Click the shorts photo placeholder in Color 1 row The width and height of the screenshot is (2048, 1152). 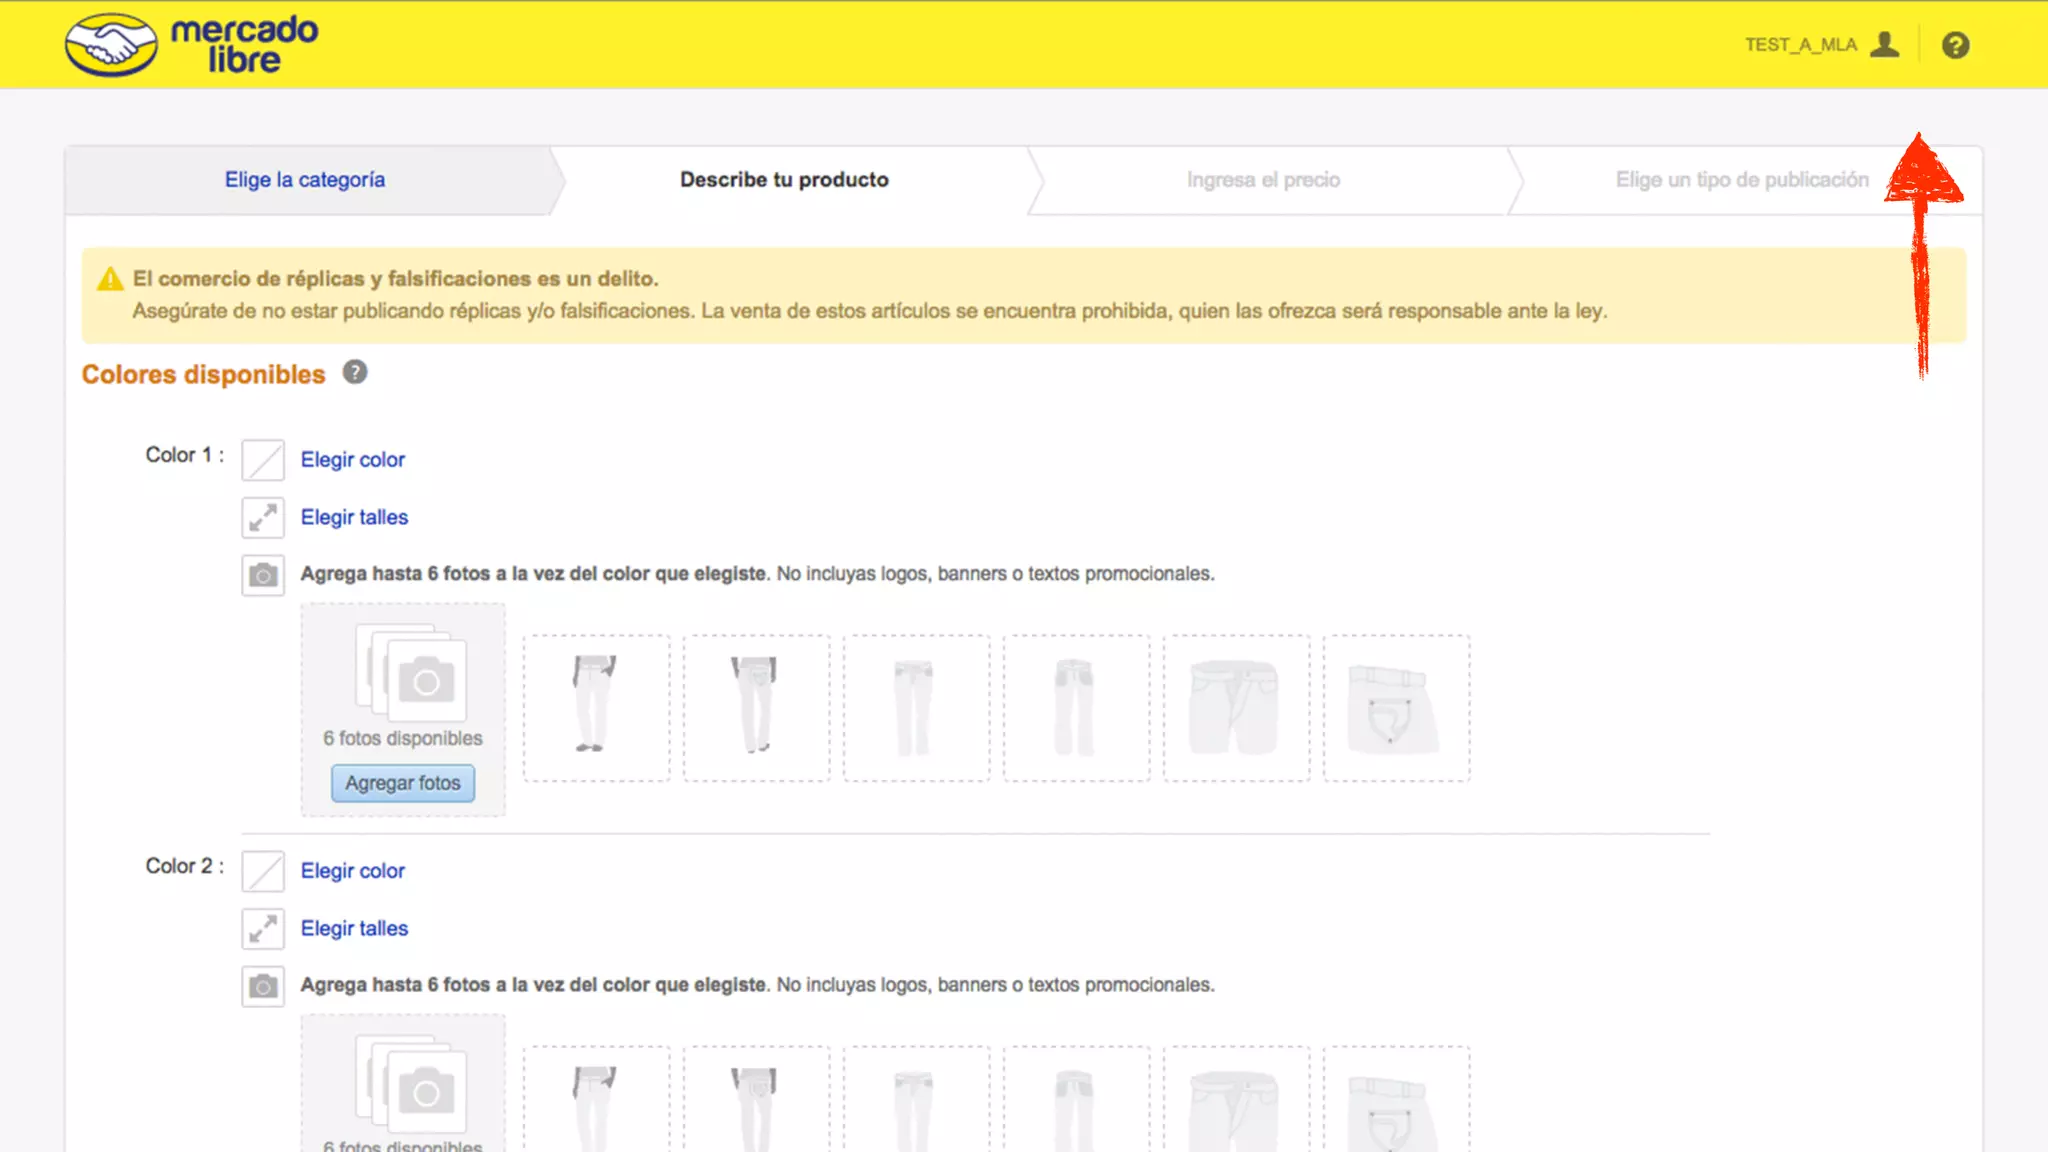[1236, 707]
